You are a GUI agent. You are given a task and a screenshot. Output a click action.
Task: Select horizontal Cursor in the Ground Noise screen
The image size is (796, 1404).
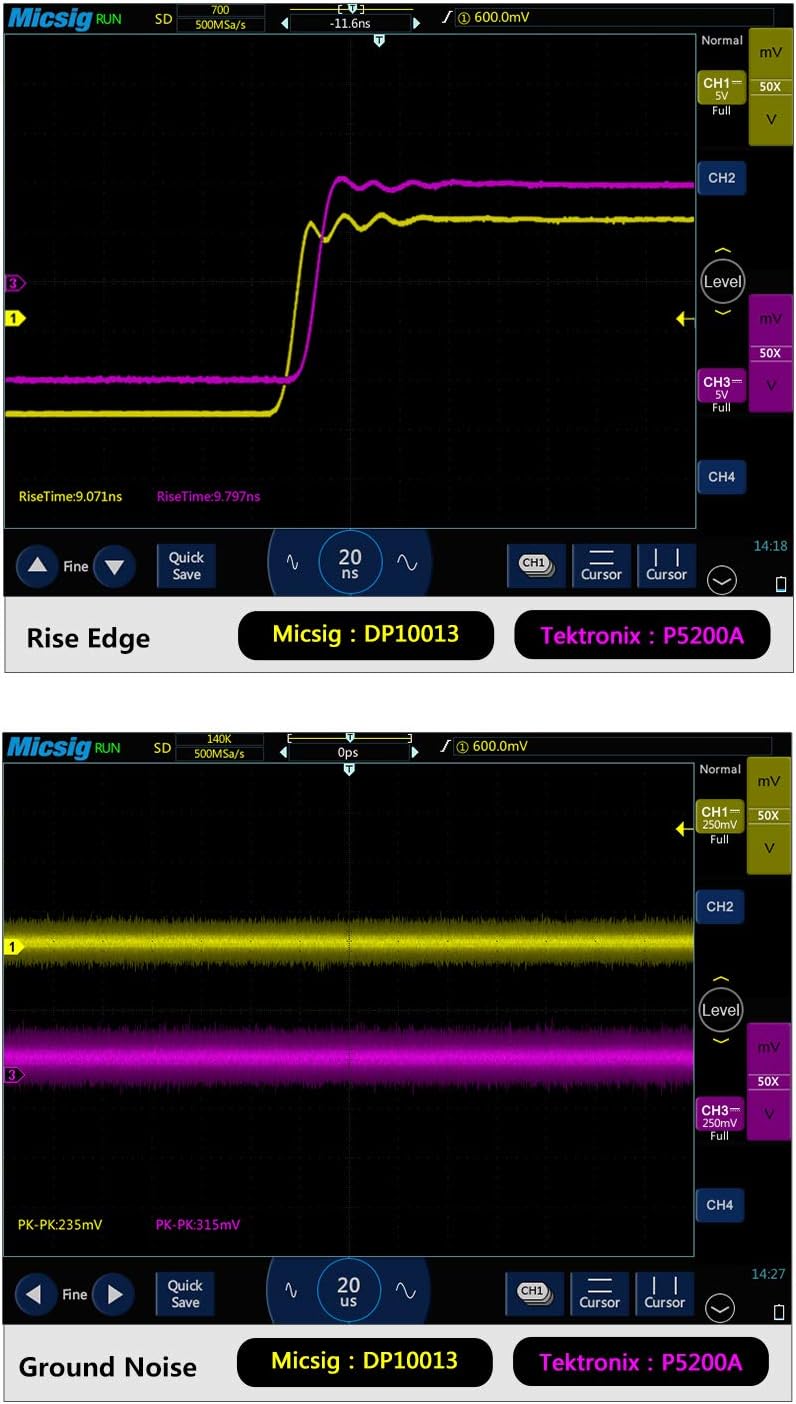click(x=600, y=1293)
